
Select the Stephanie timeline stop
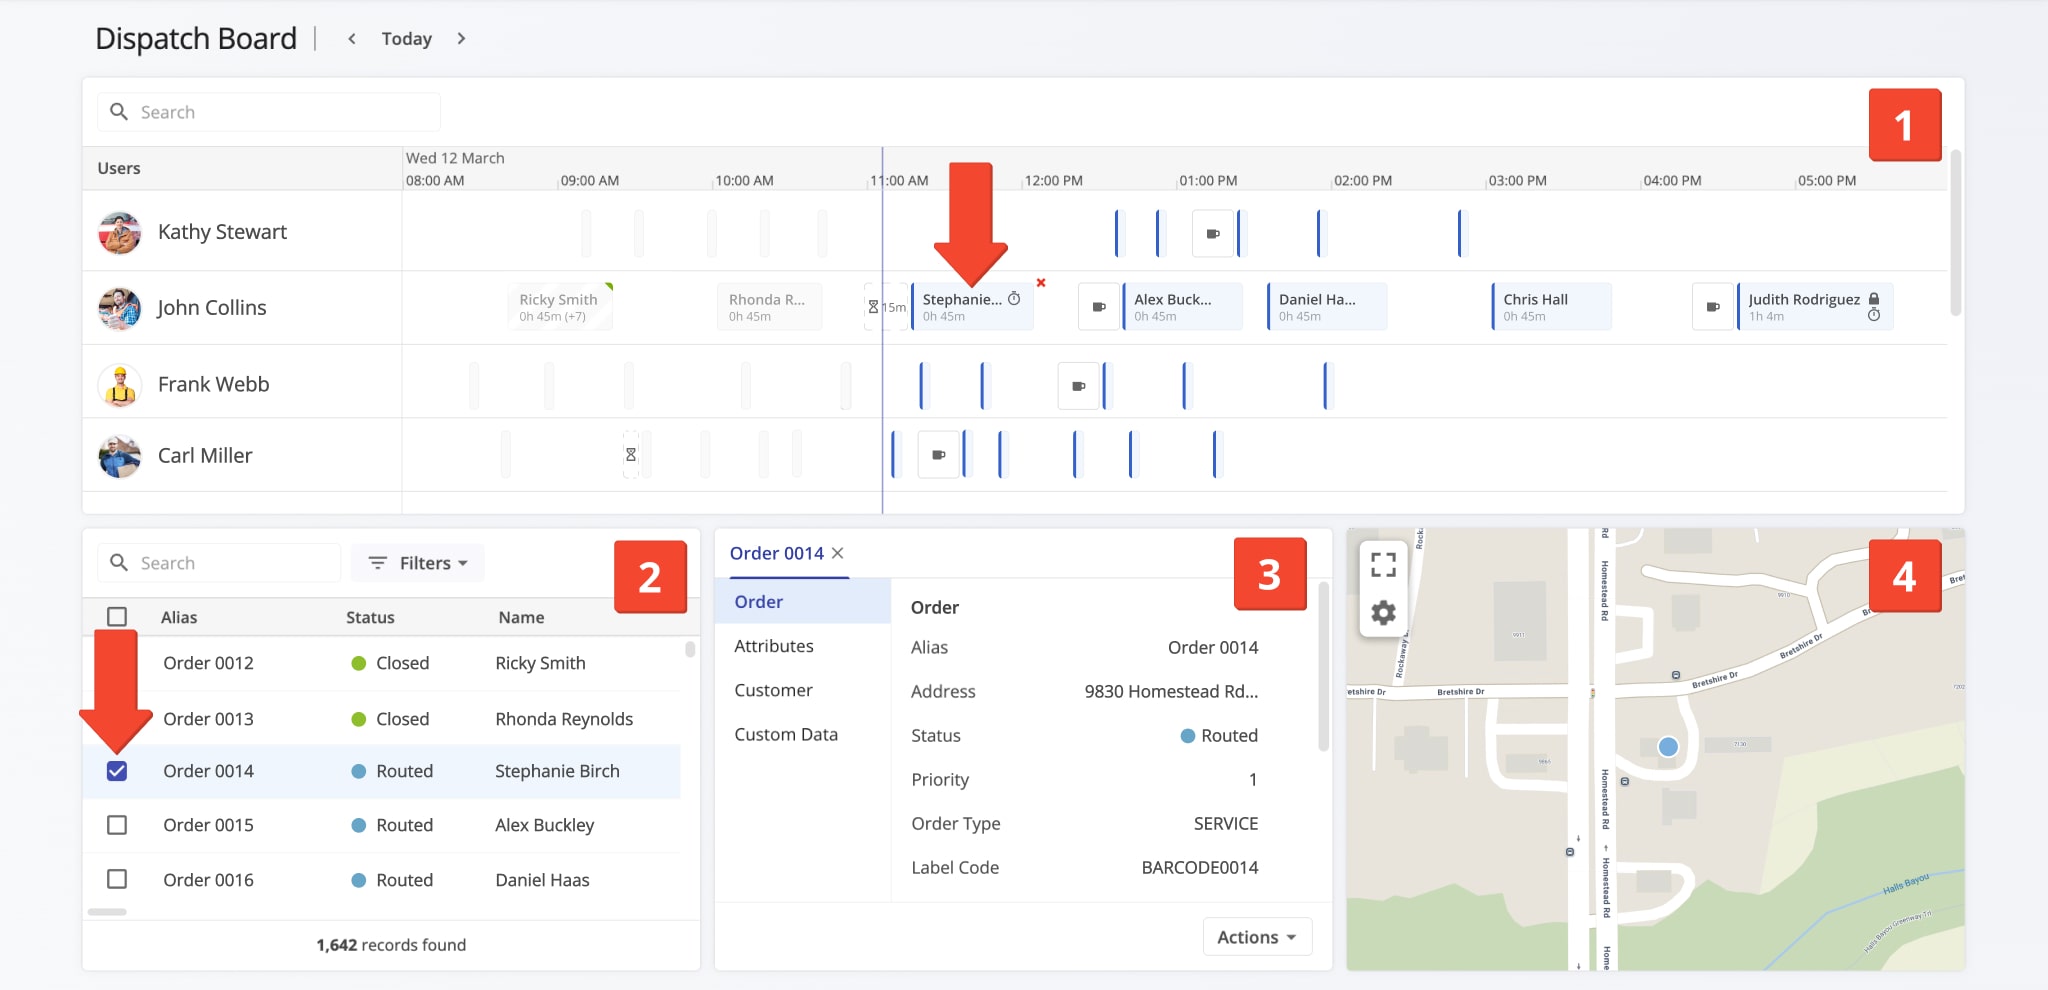point(971,307)
